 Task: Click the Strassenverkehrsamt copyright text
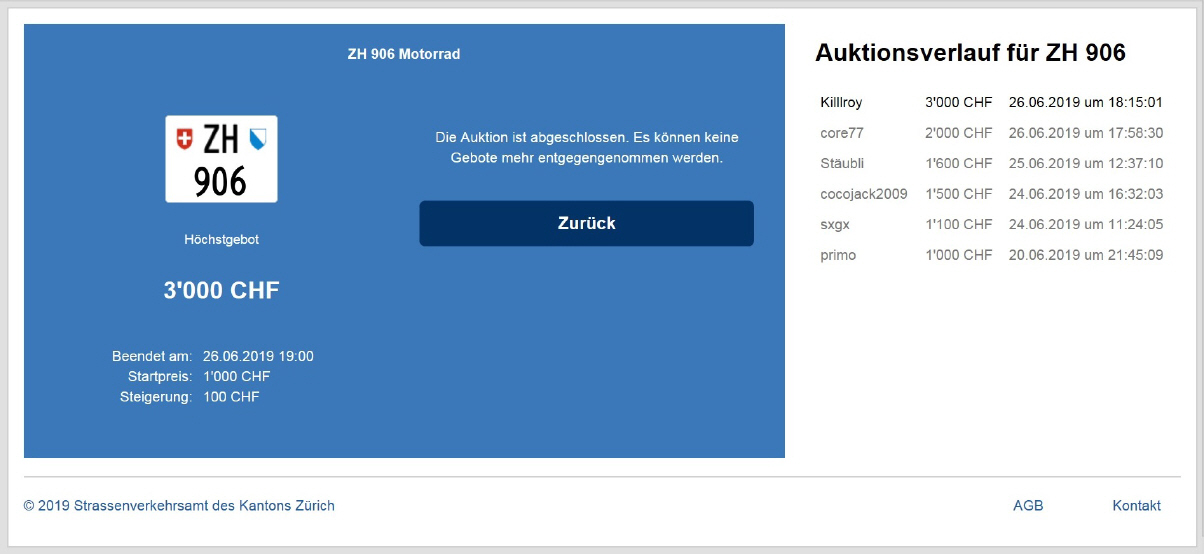click(179, 506)
